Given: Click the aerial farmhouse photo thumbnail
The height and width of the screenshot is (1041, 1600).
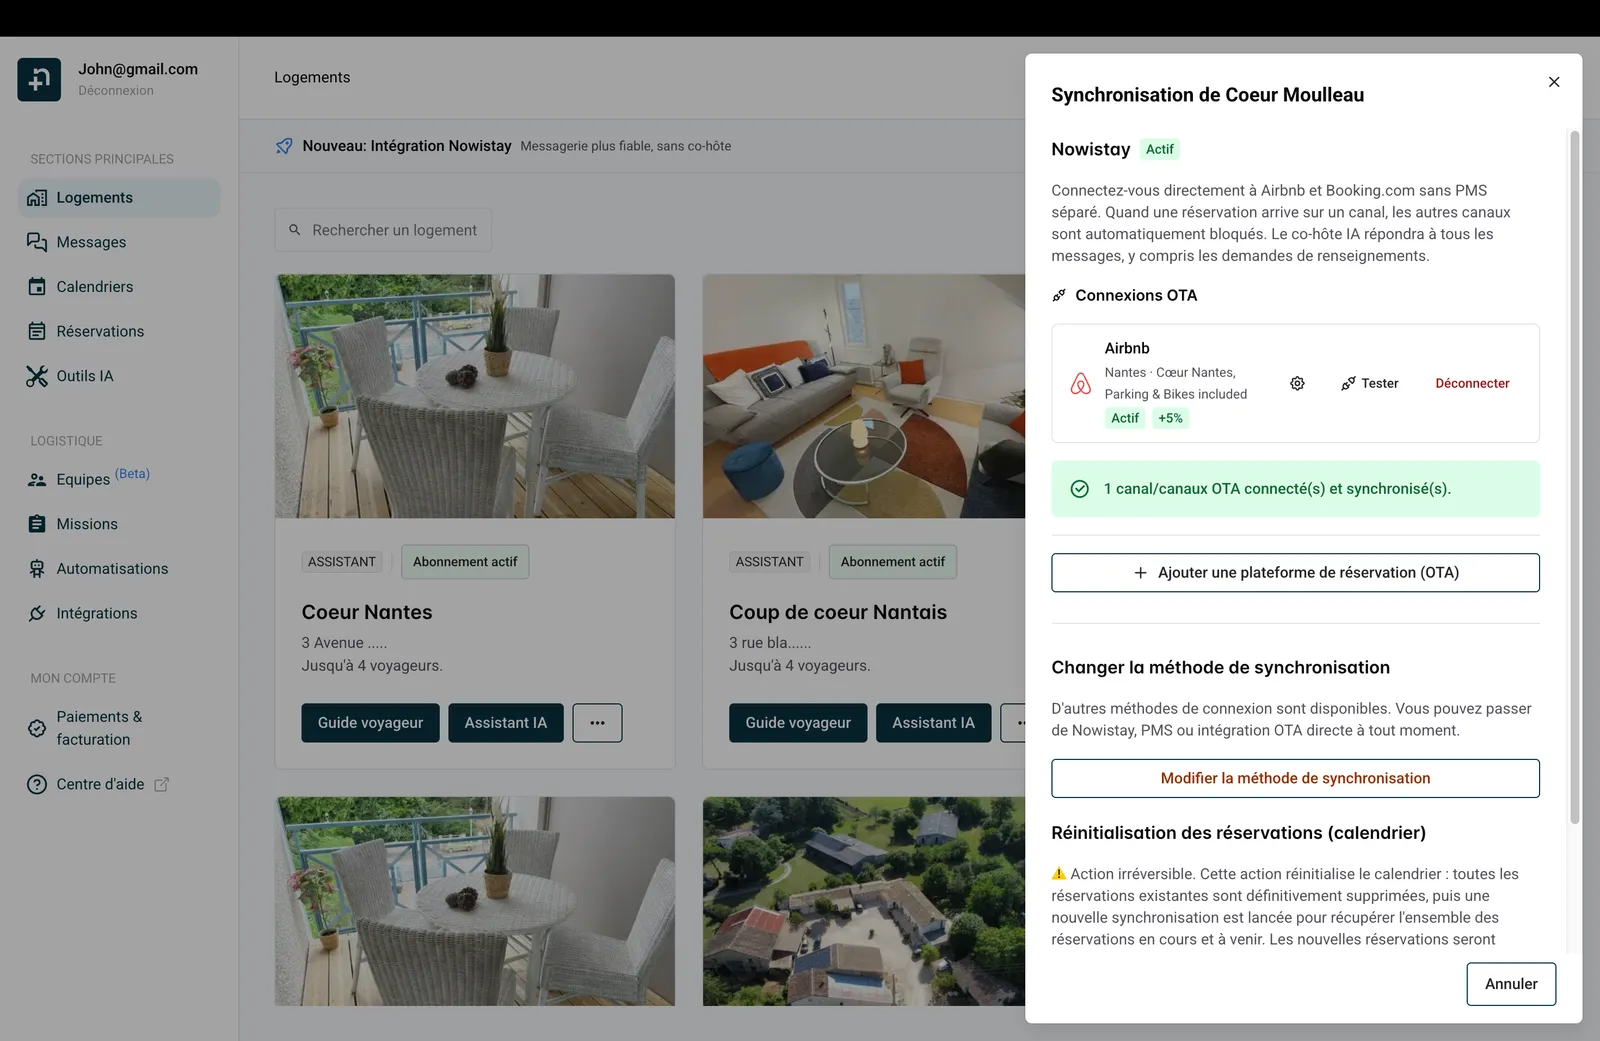Looking at the screenshot, I should [x=864, y=901].
